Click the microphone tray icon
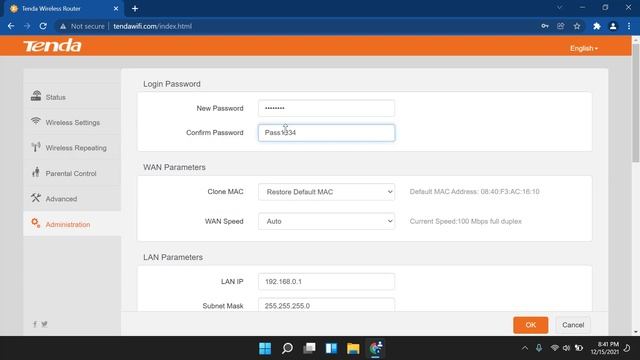The image size is (640, 360). pyautogui.click(x=539, y=348)
